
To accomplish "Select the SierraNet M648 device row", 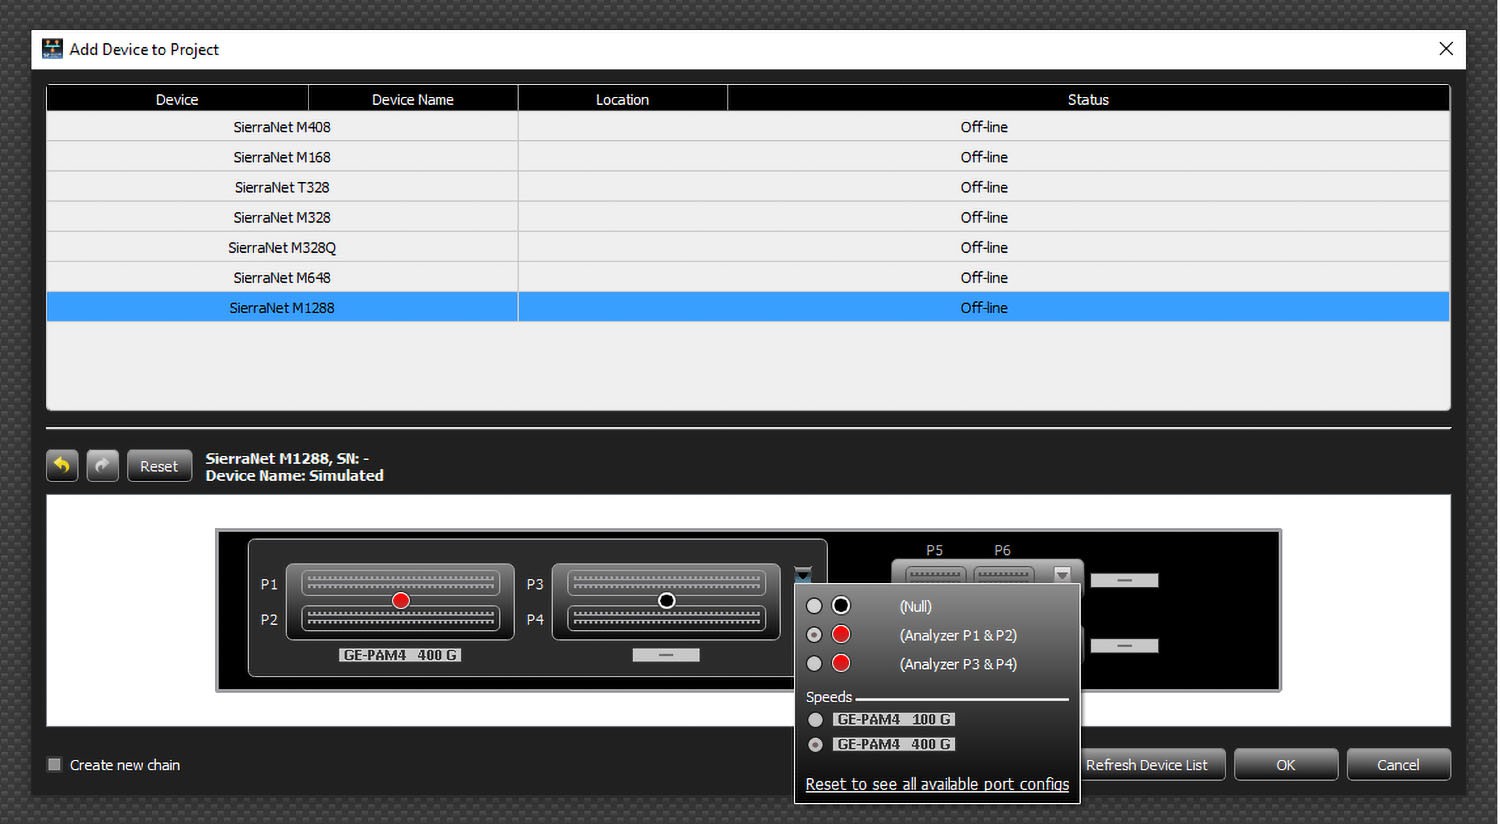I will click(x=748, y=277).
